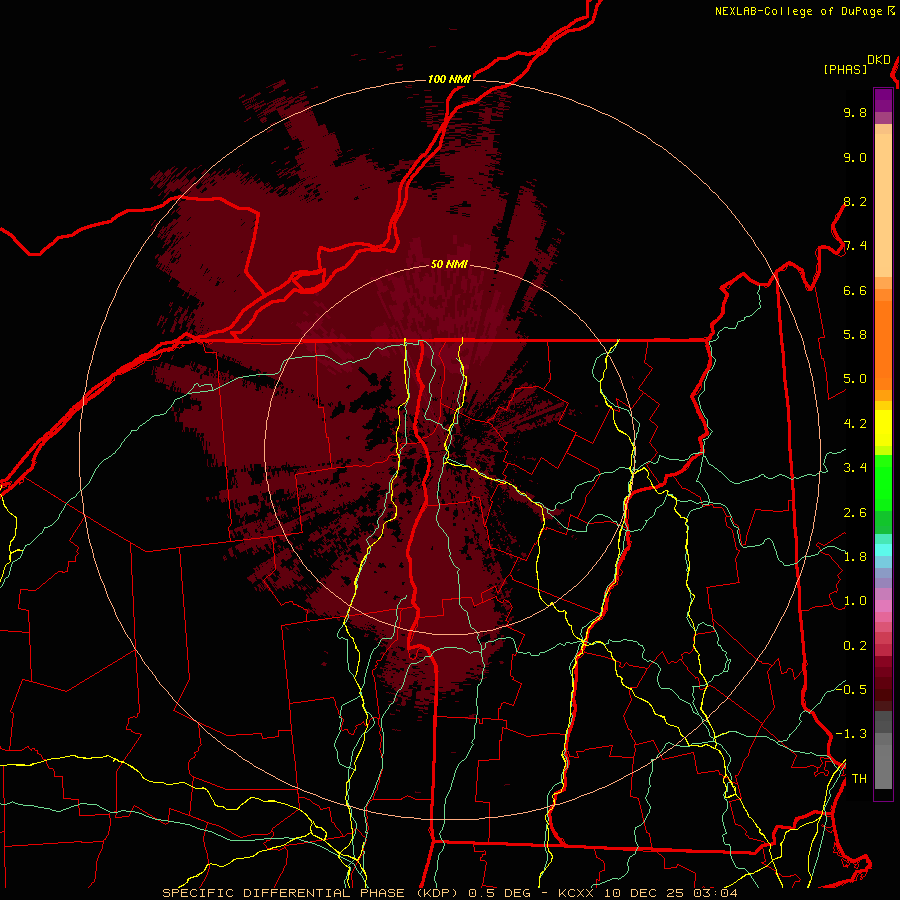Click the 3.4 color scale label
900x900 pixels.
tap(855, 468)
